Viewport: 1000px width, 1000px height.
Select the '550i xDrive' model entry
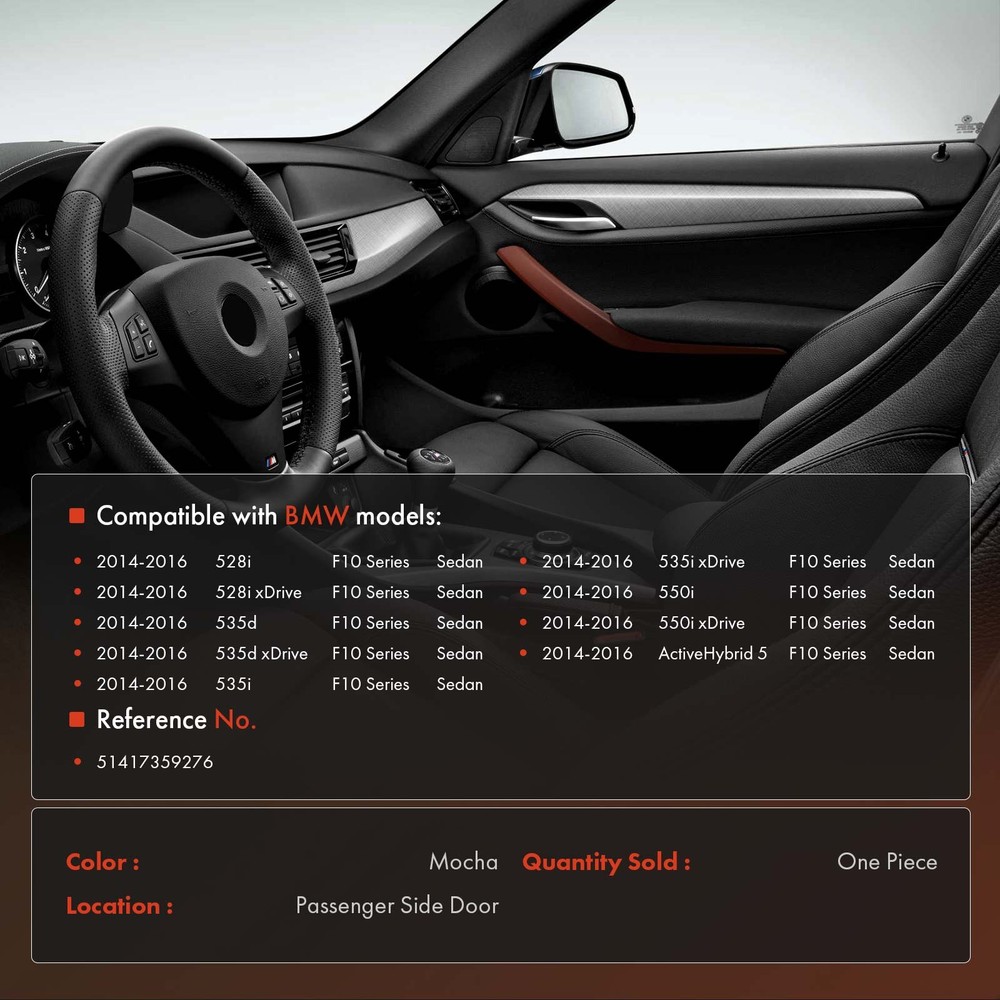click(x=702, y=622)
